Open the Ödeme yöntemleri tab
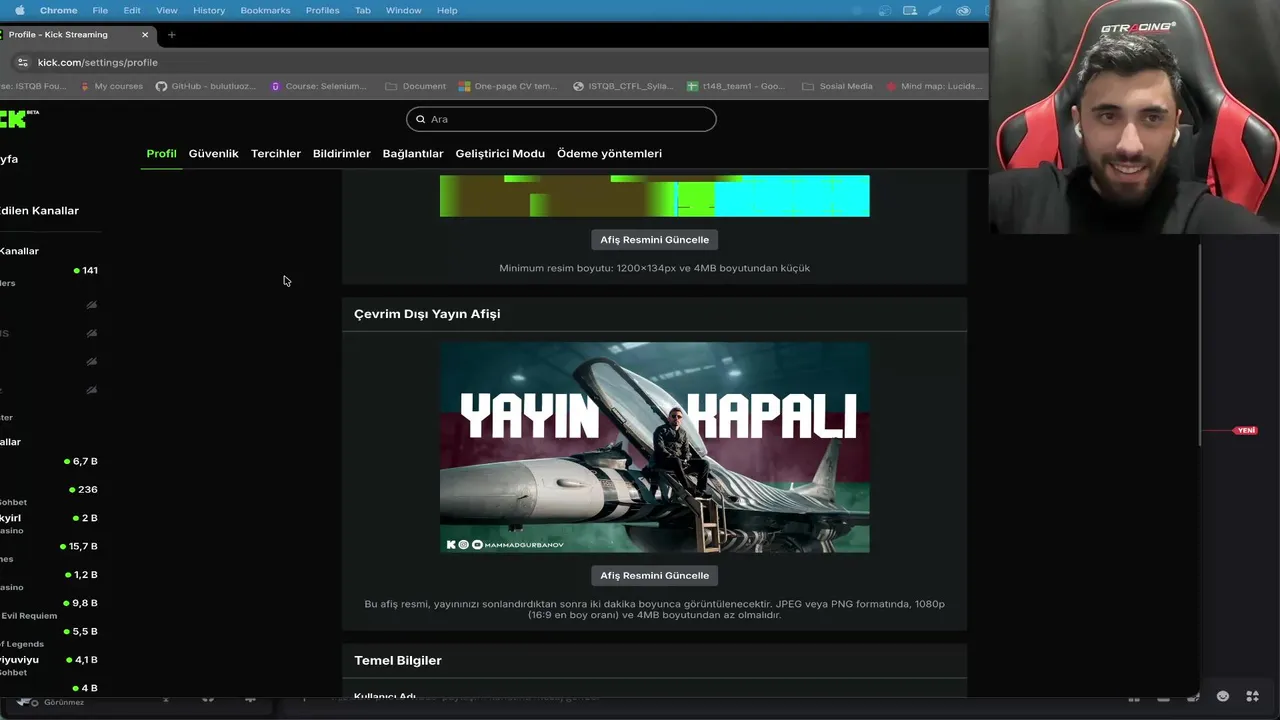The height and width of the screenshot is (720, 1280). pos(609,154)
